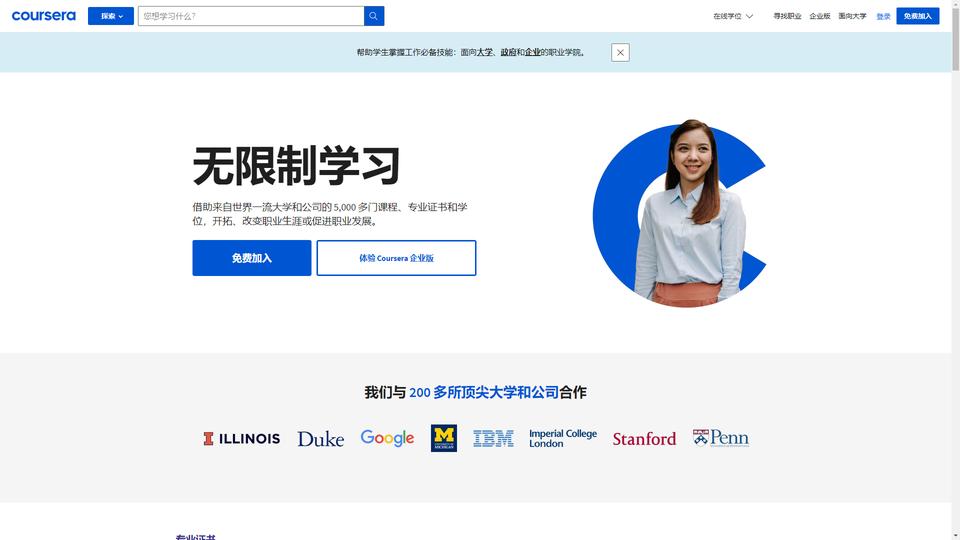Open the 政府 link in banner
960x540 pixels.
tap(508, 53)
